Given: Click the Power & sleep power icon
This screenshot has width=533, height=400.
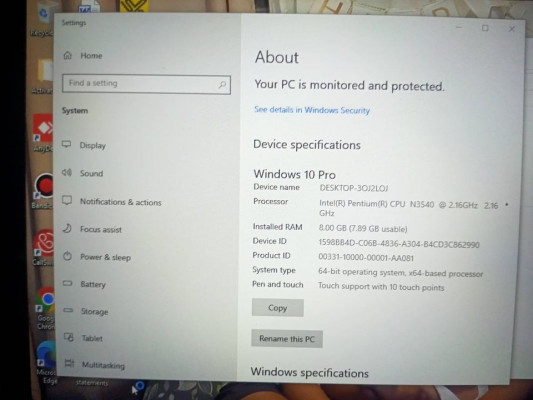Looking at the screenshot, I should (x=68, y=256).
